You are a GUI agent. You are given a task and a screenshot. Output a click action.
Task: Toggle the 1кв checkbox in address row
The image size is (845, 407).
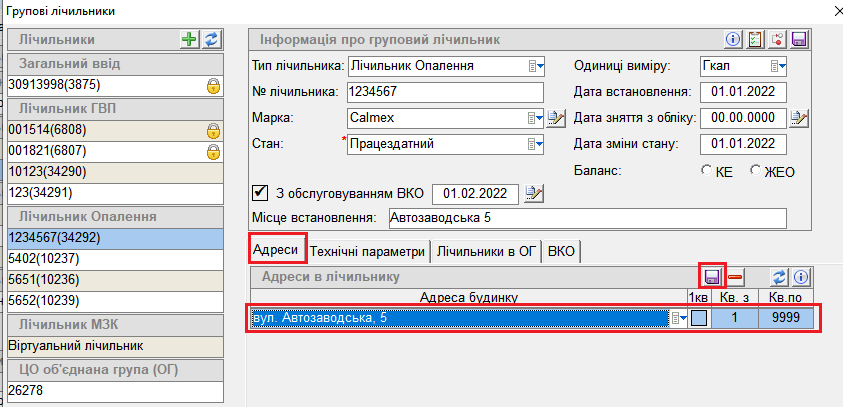click(699, 318)
